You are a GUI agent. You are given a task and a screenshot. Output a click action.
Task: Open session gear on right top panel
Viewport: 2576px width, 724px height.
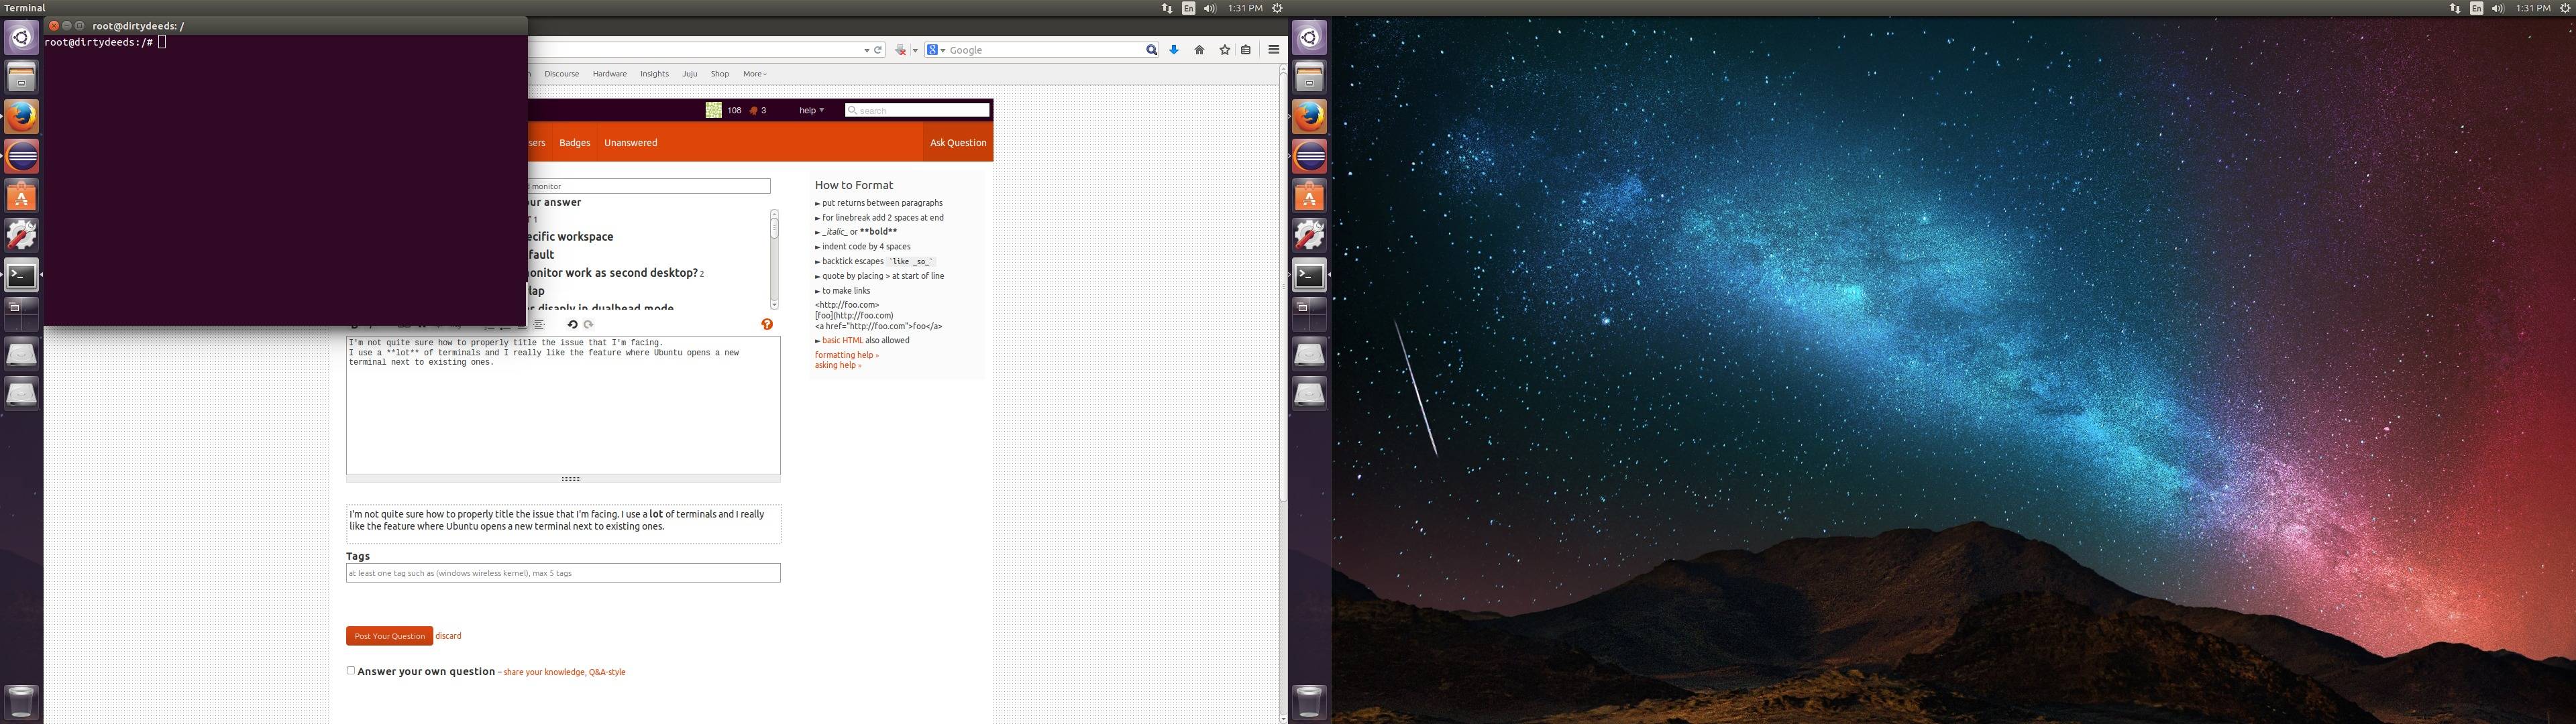[x=2565, y=8]
